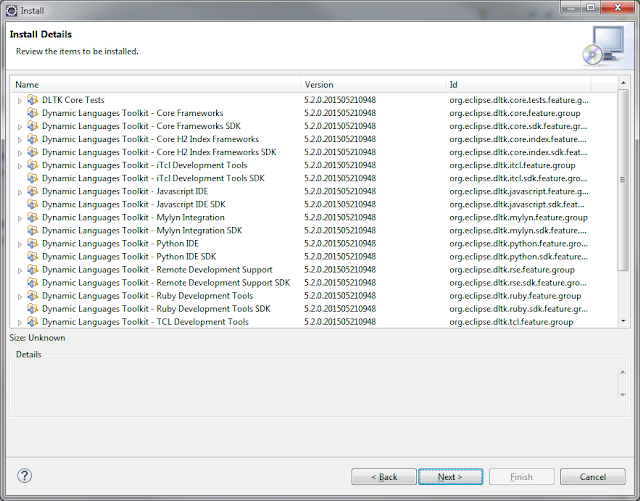
Task: Select the Mylyn Integration SDK row
Action: pyautogui.click(x=313, y=230)
